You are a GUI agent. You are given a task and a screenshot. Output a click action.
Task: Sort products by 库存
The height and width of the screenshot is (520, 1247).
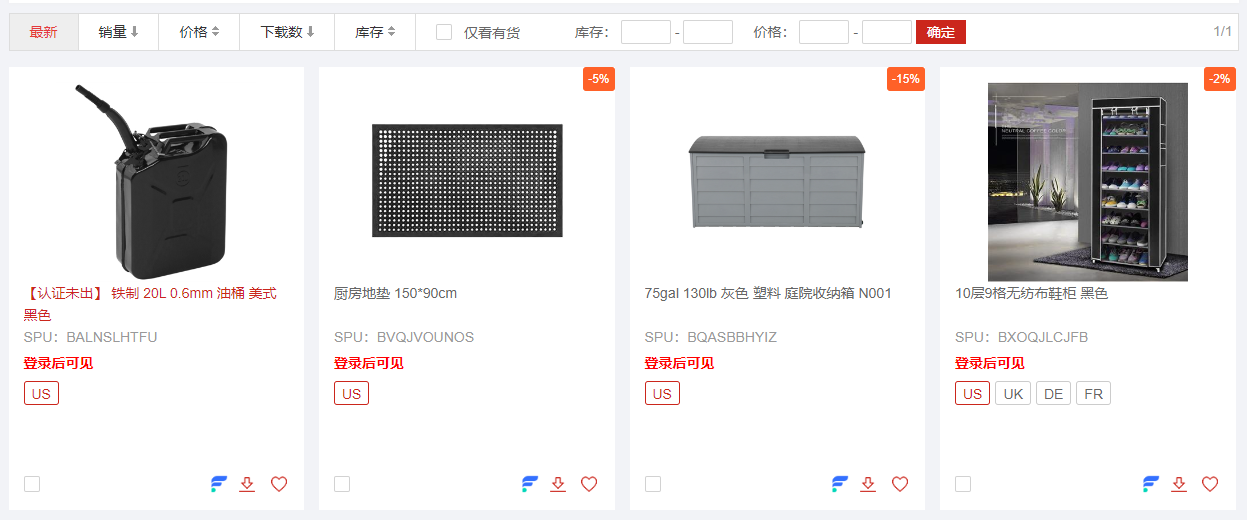click(x=375, y=32)
